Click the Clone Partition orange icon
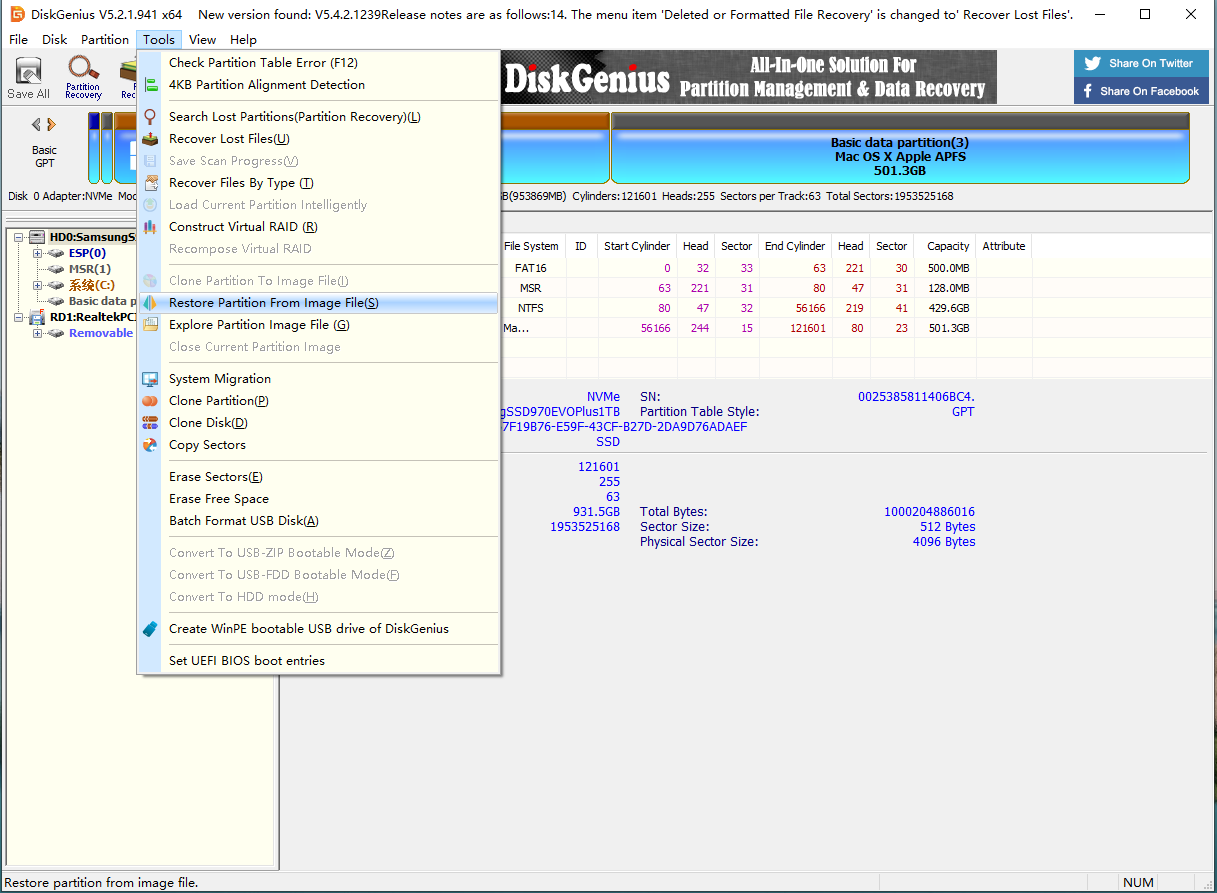The height and width of the screenshot is (893, 1217). [150, 401]
